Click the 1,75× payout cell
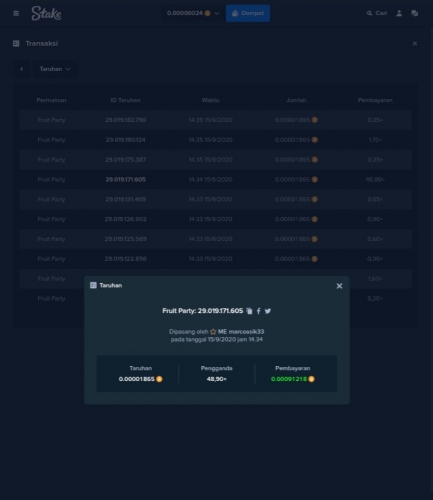The width and height of the screenshot is (433, 500). pyautogui.click(x=375, y=140)
